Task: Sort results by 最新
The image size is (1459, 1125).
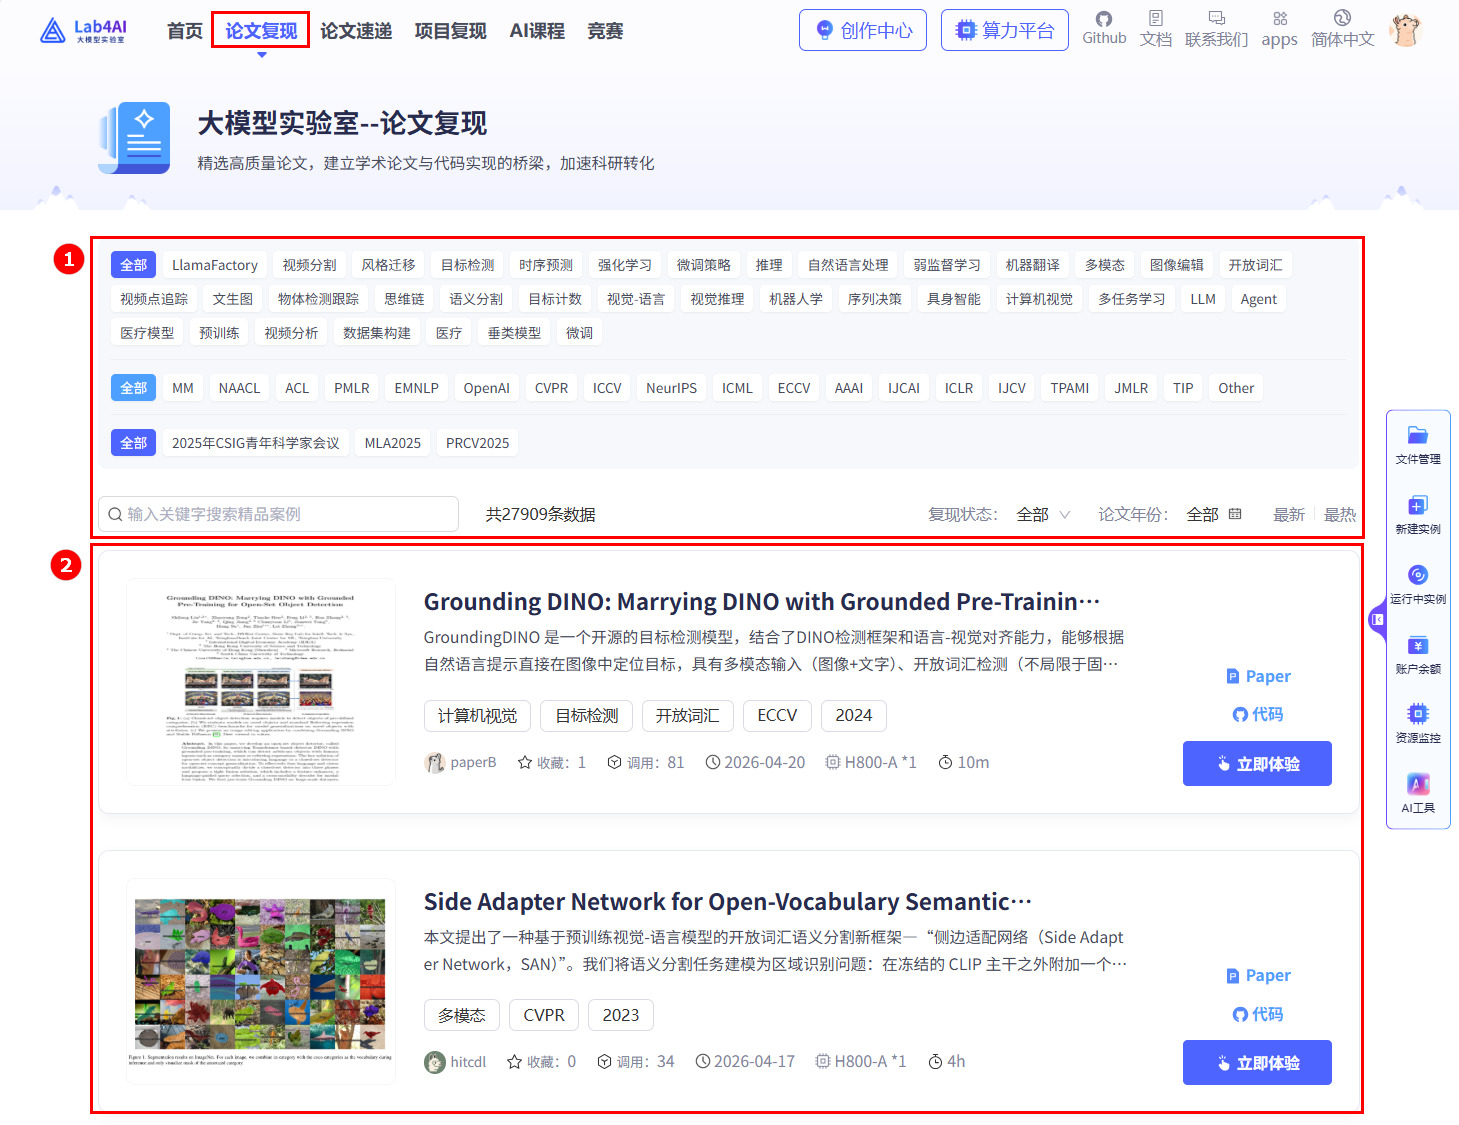Action: 1289,514
